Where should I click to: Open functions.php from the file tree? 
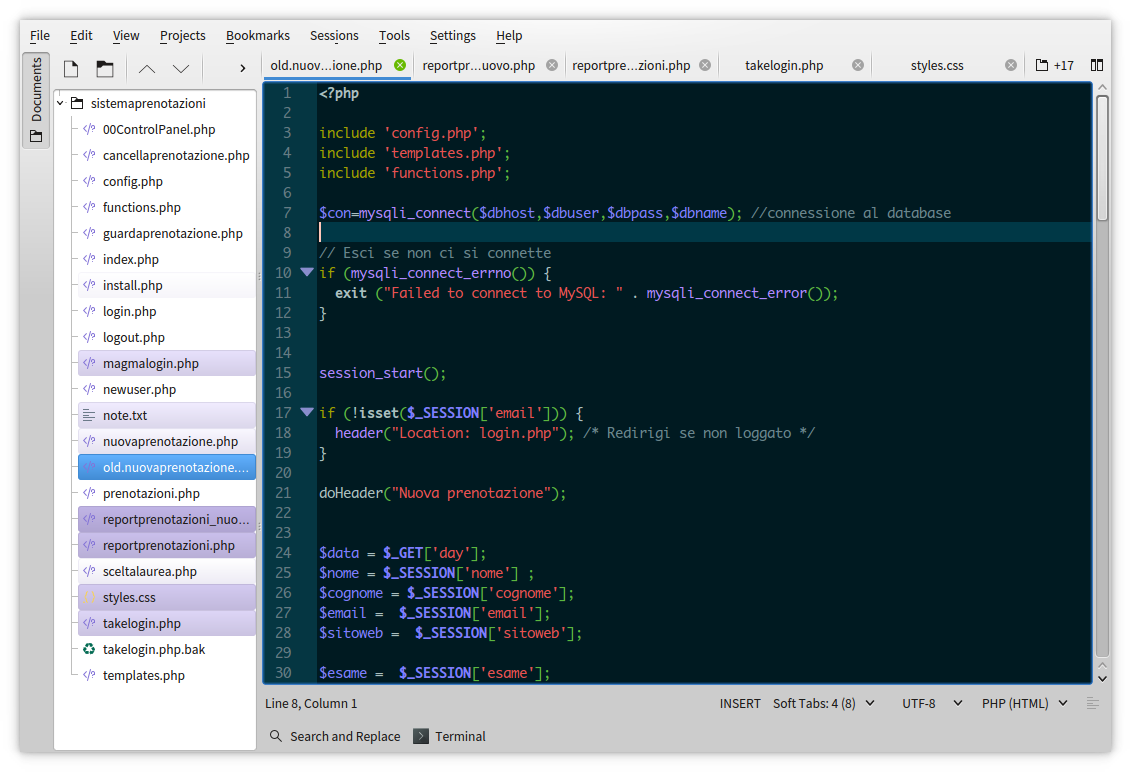(167, 207)
